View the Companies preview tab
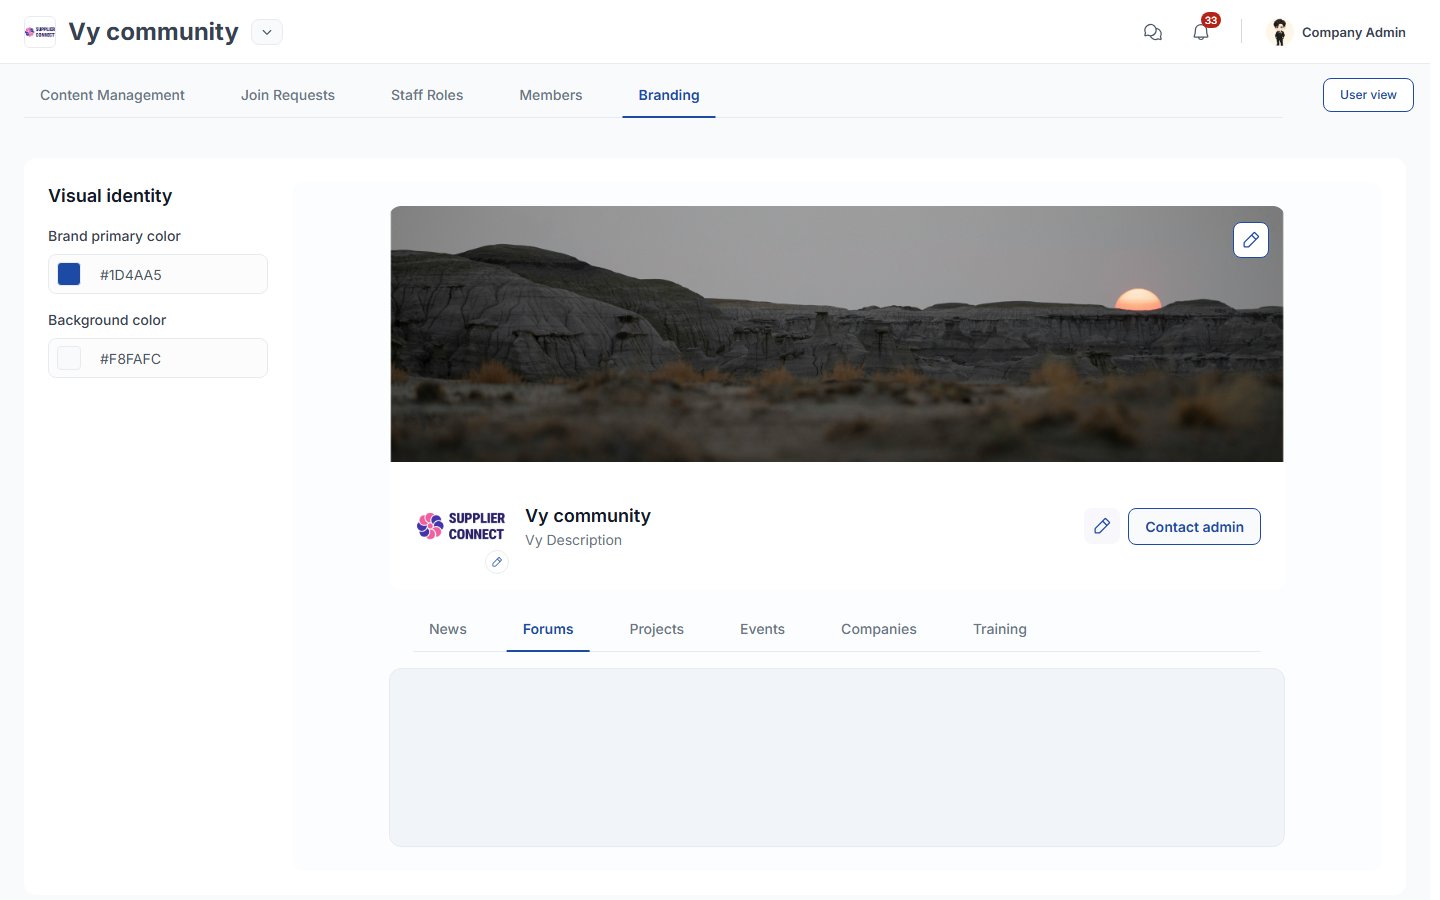Viewport: 1440px width, 900px height. coord(879,629)
